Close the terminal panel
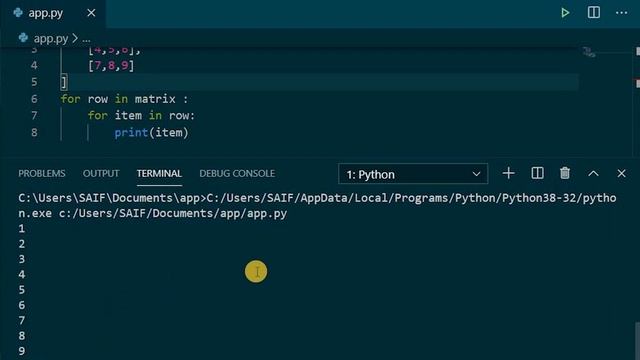Screen dimensions: 640x360 [x=621, y=173]
